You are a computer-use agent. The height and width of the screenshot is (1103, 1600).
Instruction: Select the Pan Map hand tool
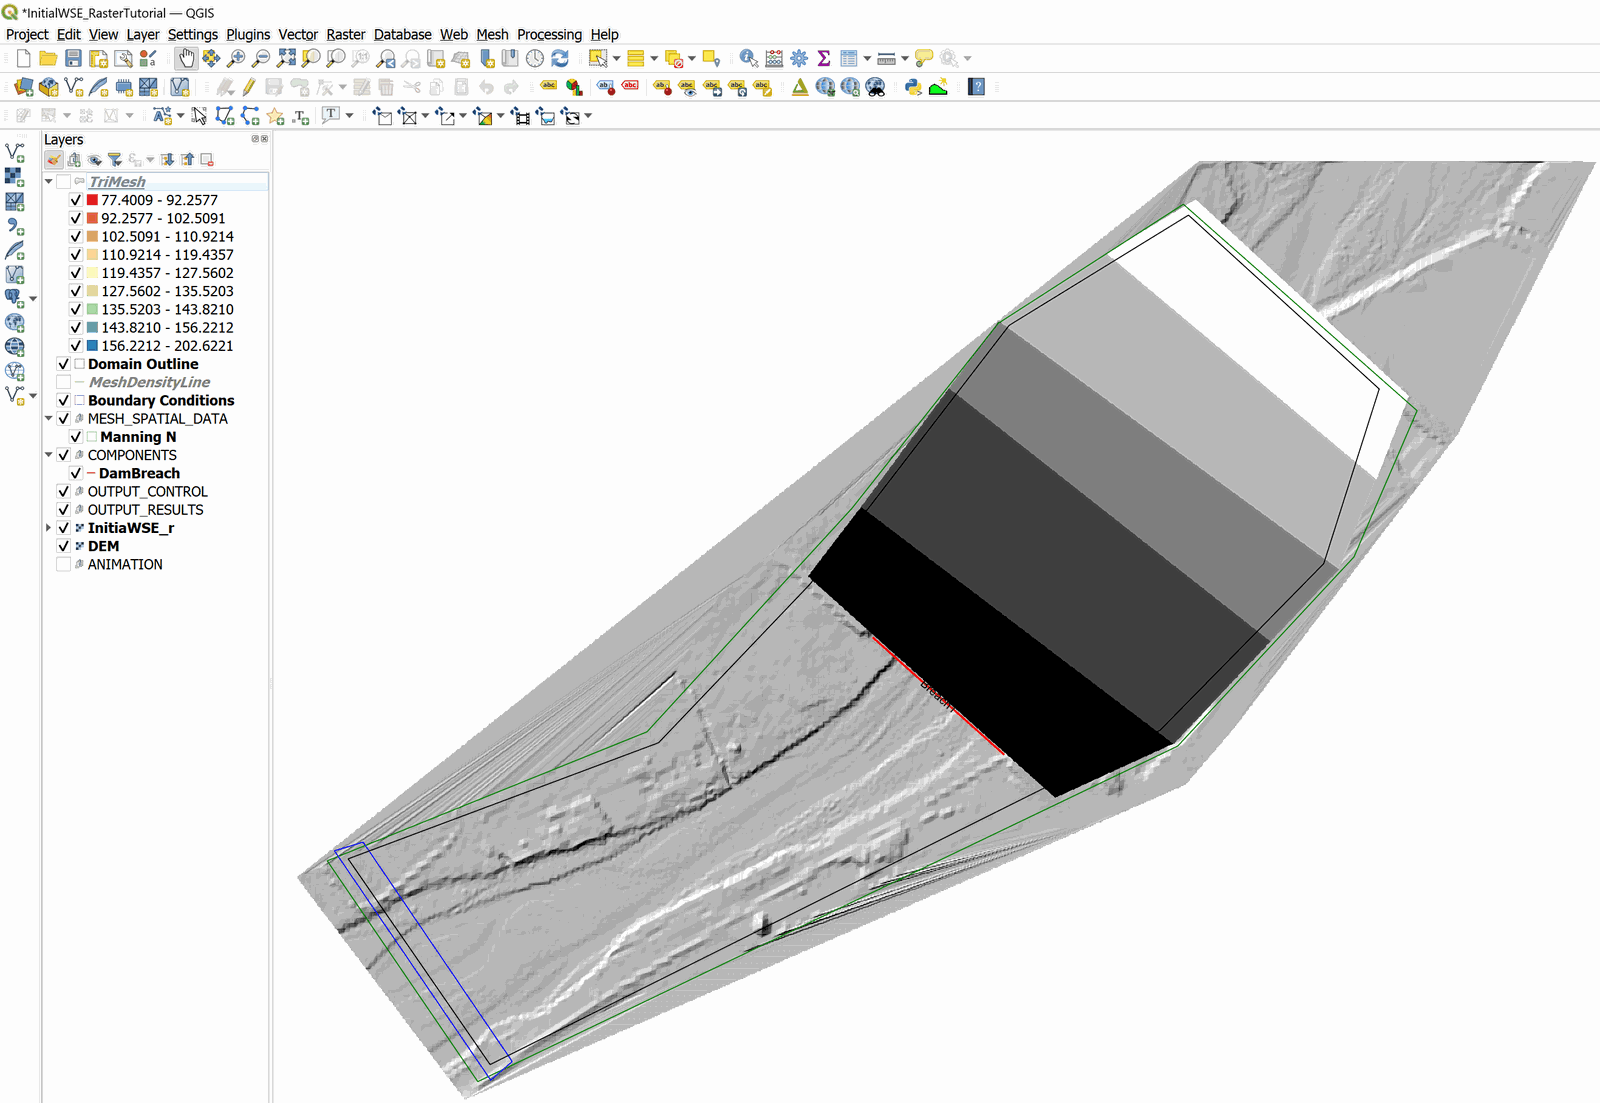[x=186, y=59]
